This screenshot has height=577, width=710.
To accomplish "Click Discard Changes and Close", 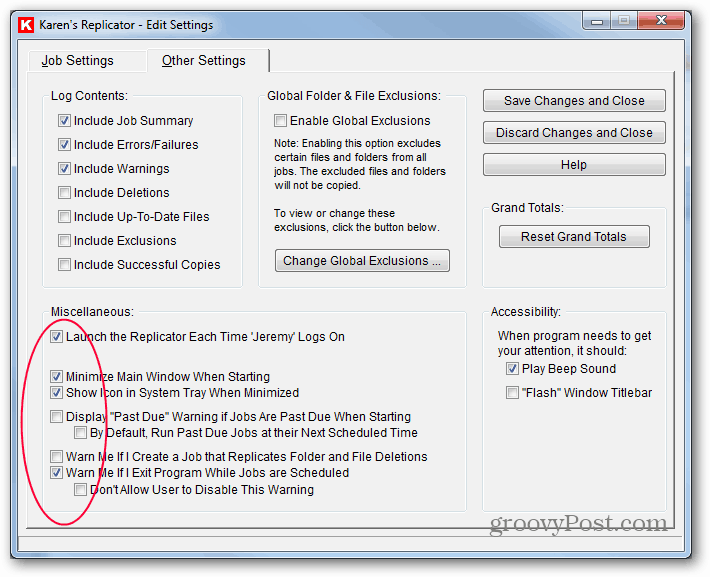I will (574, 133).
